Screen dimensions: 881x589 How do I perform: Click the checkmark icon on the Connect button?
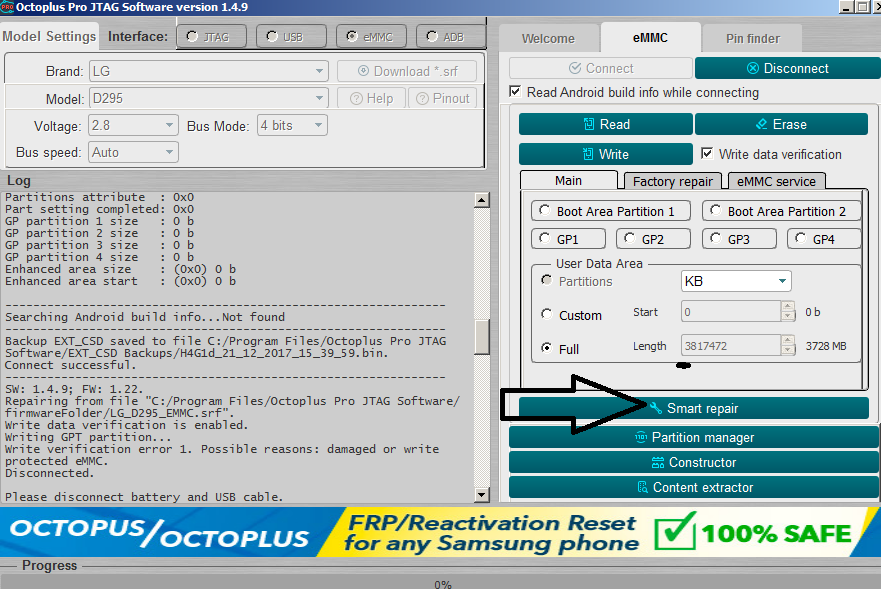[x=575, y=68]
